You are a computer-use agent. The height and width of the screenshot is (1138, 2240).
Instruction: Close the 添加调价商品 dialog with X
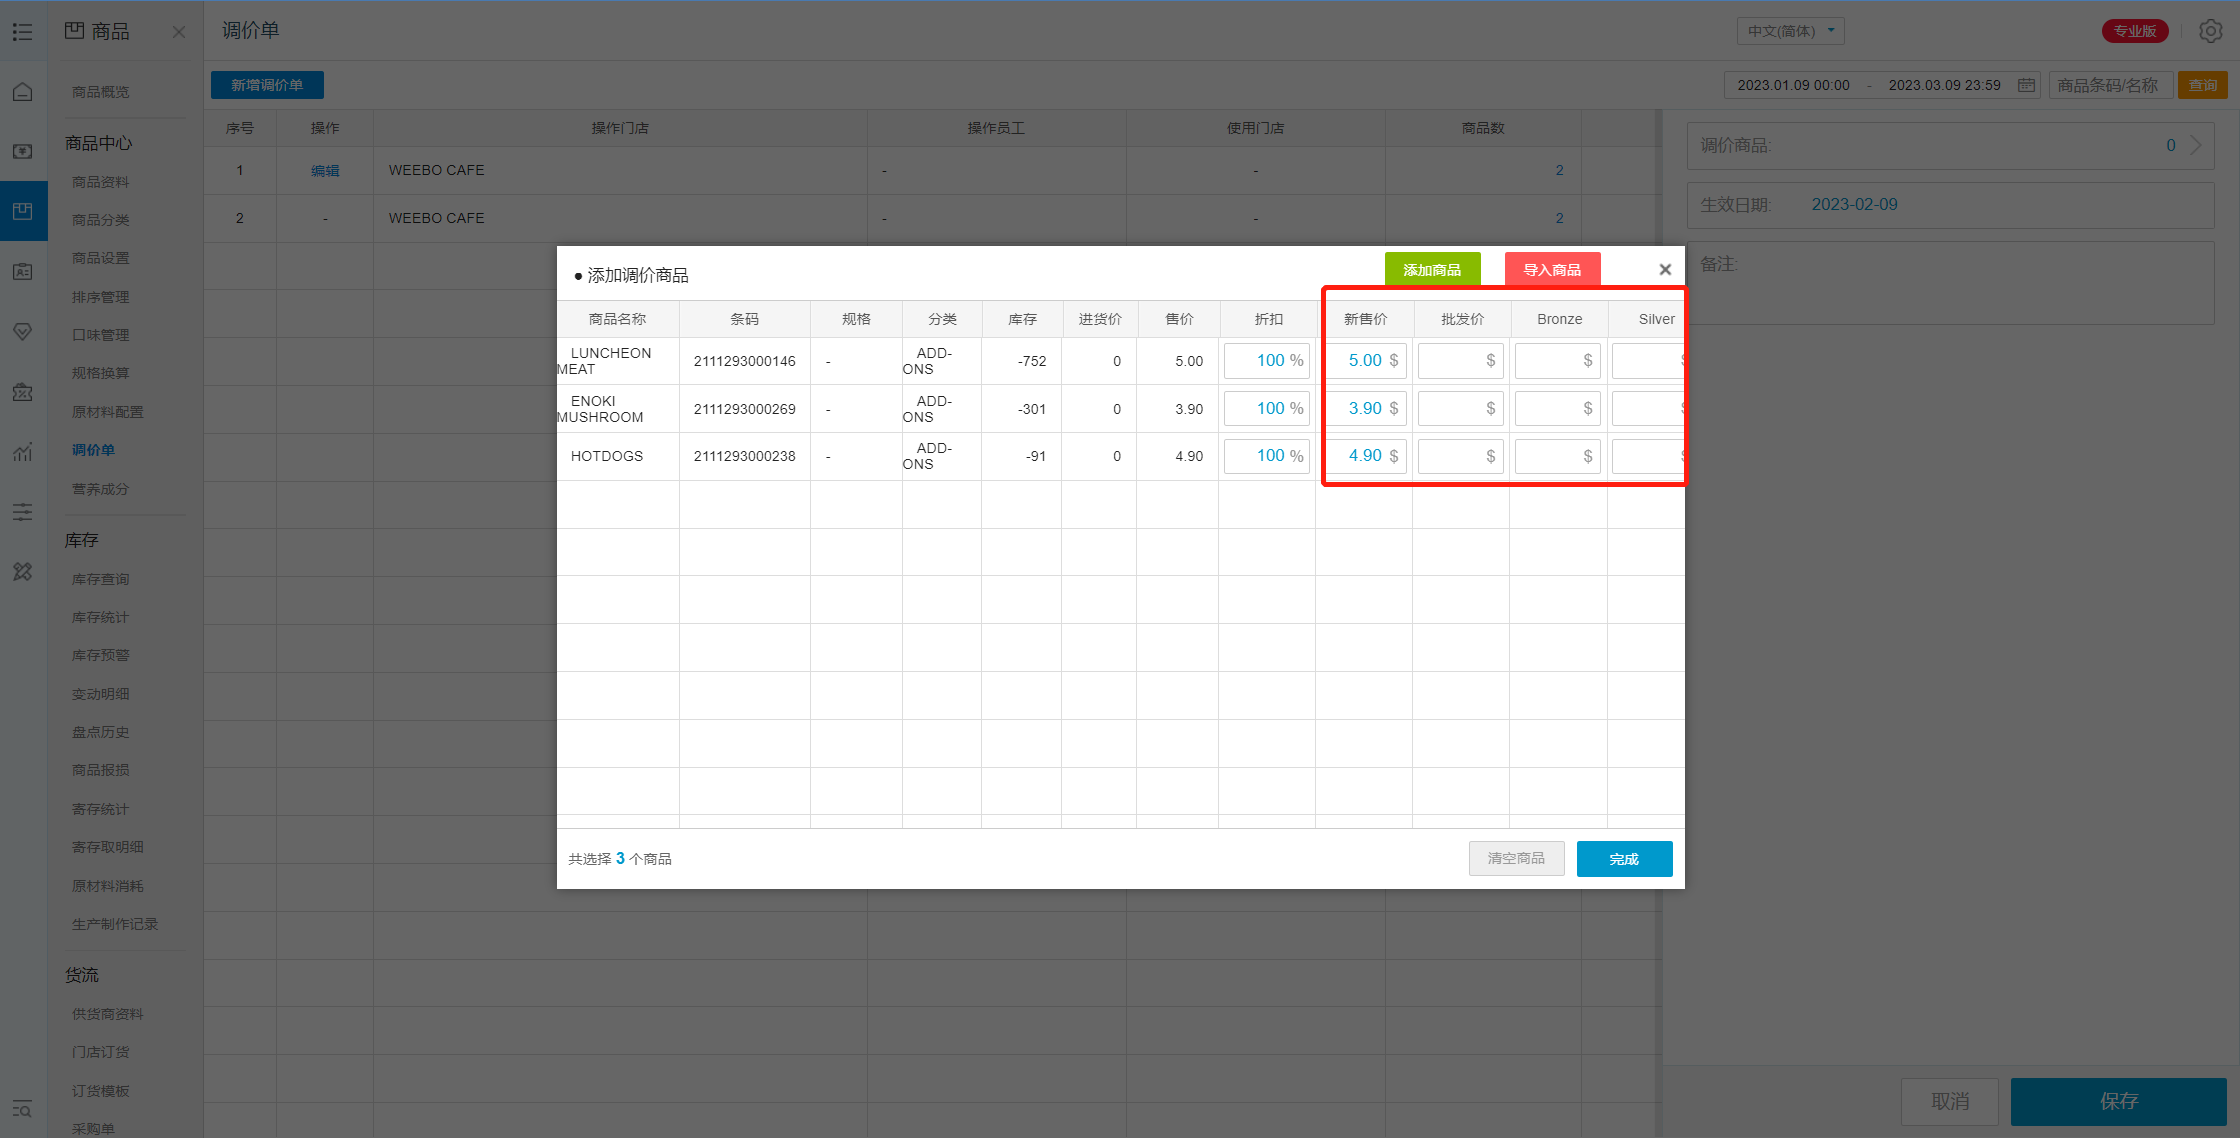click(x=1665, y=270)
